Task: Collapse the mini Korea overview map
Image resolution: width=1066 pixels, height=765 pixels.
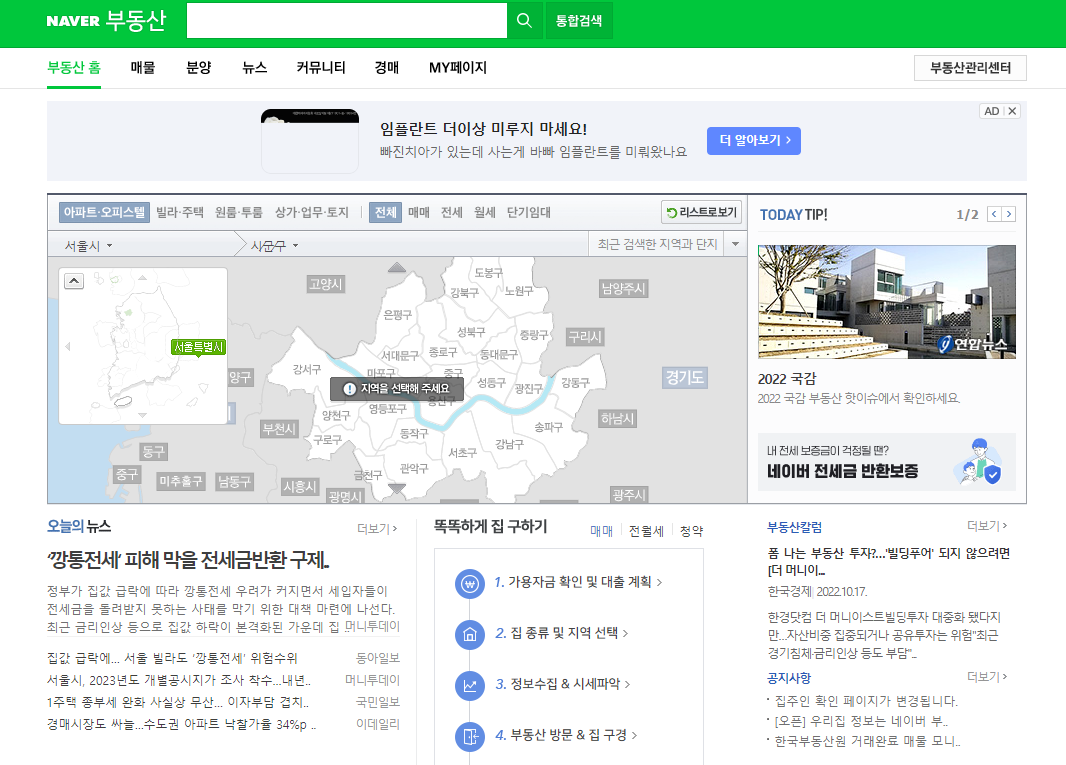Action: click(74, 281)
